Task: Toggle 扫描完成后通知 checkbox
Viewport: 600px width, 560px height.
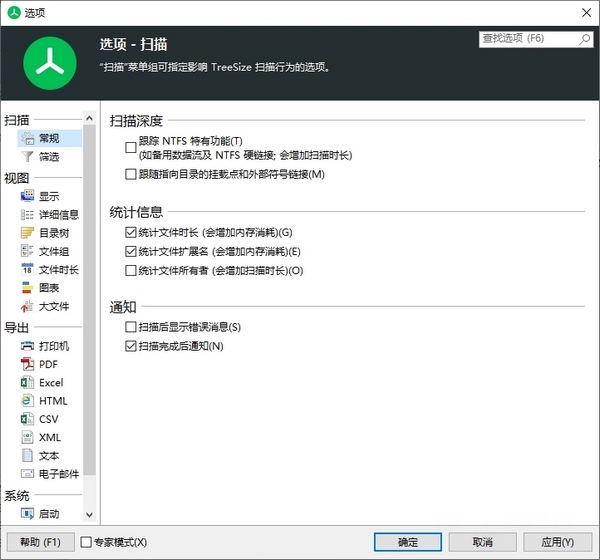Action: click(130, 346)
